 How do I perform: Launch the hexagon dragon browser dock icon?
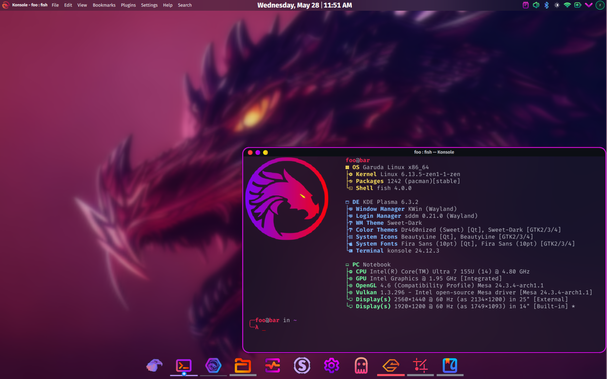click(x=213, y=365)
